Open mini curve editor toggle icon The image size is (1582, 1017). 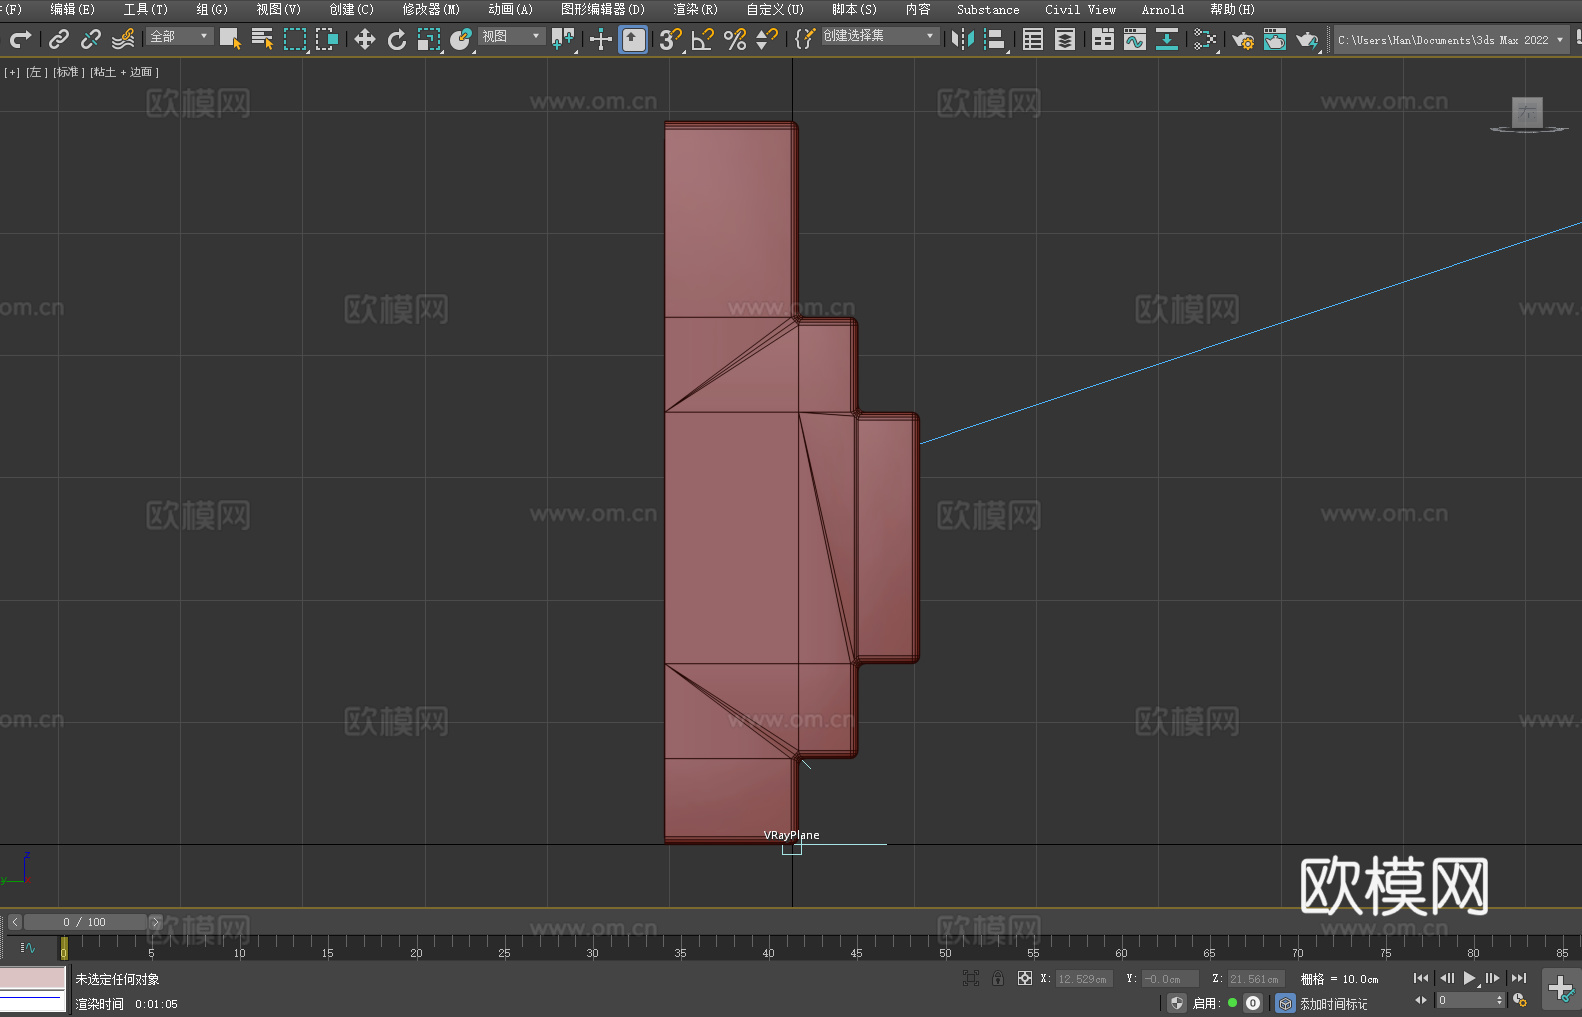pyautogui.click(x=27, y=947)
